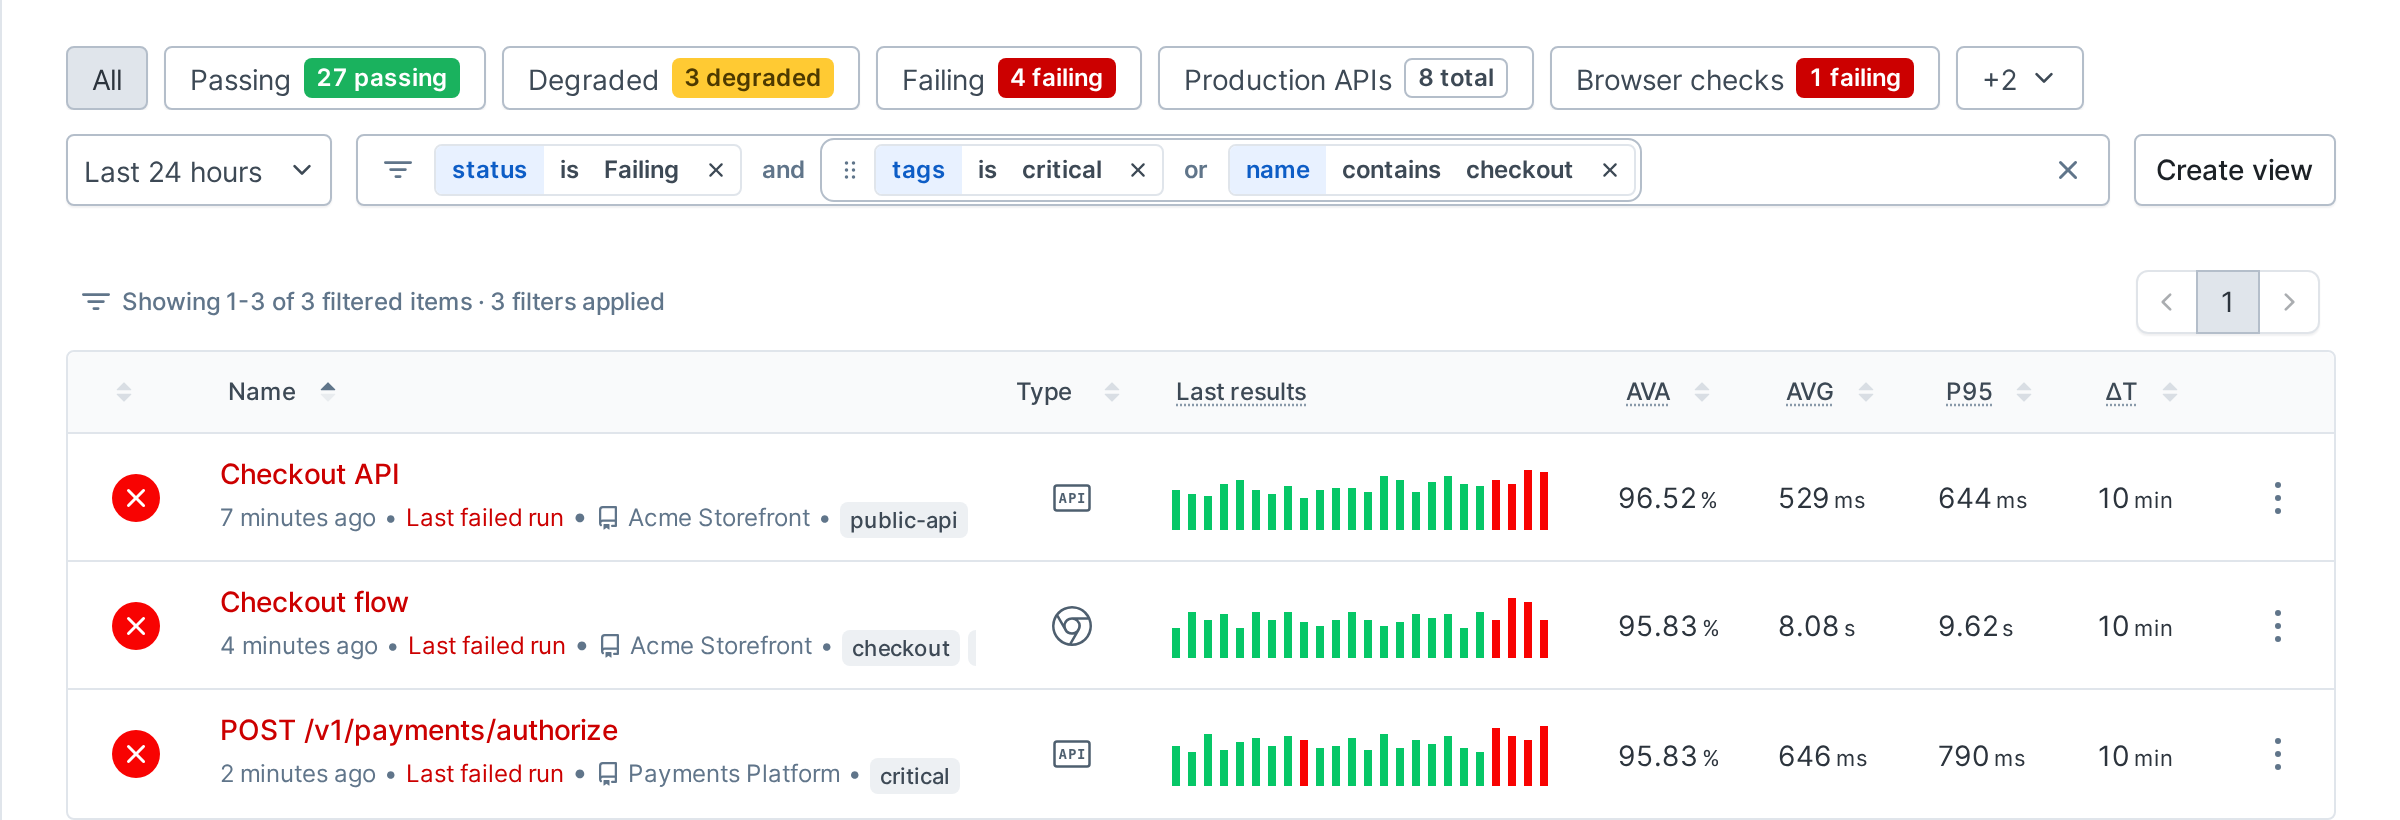This screenshot has height=820, width=2400.
Task: Edit the 'critical' tag filter value
Action: pyautogui.click(x=1062, y=170)
